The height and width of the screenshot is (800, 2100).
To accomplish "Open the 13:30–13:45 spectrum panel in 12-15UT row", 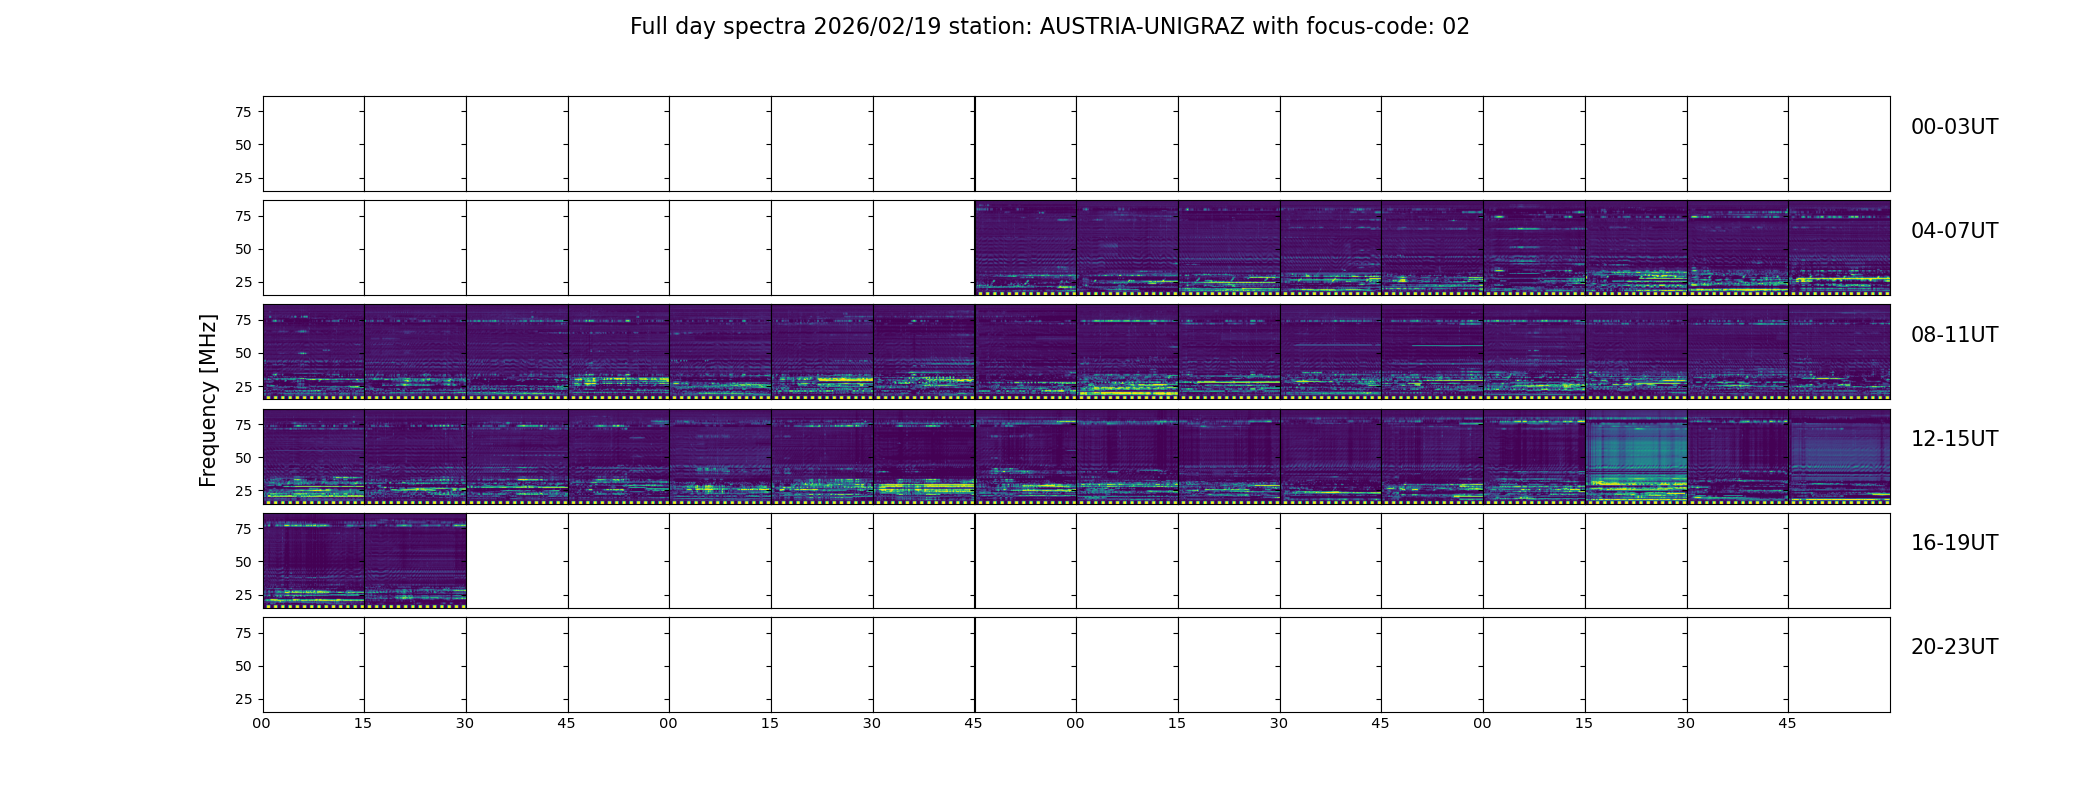I will tap(924, 456).
